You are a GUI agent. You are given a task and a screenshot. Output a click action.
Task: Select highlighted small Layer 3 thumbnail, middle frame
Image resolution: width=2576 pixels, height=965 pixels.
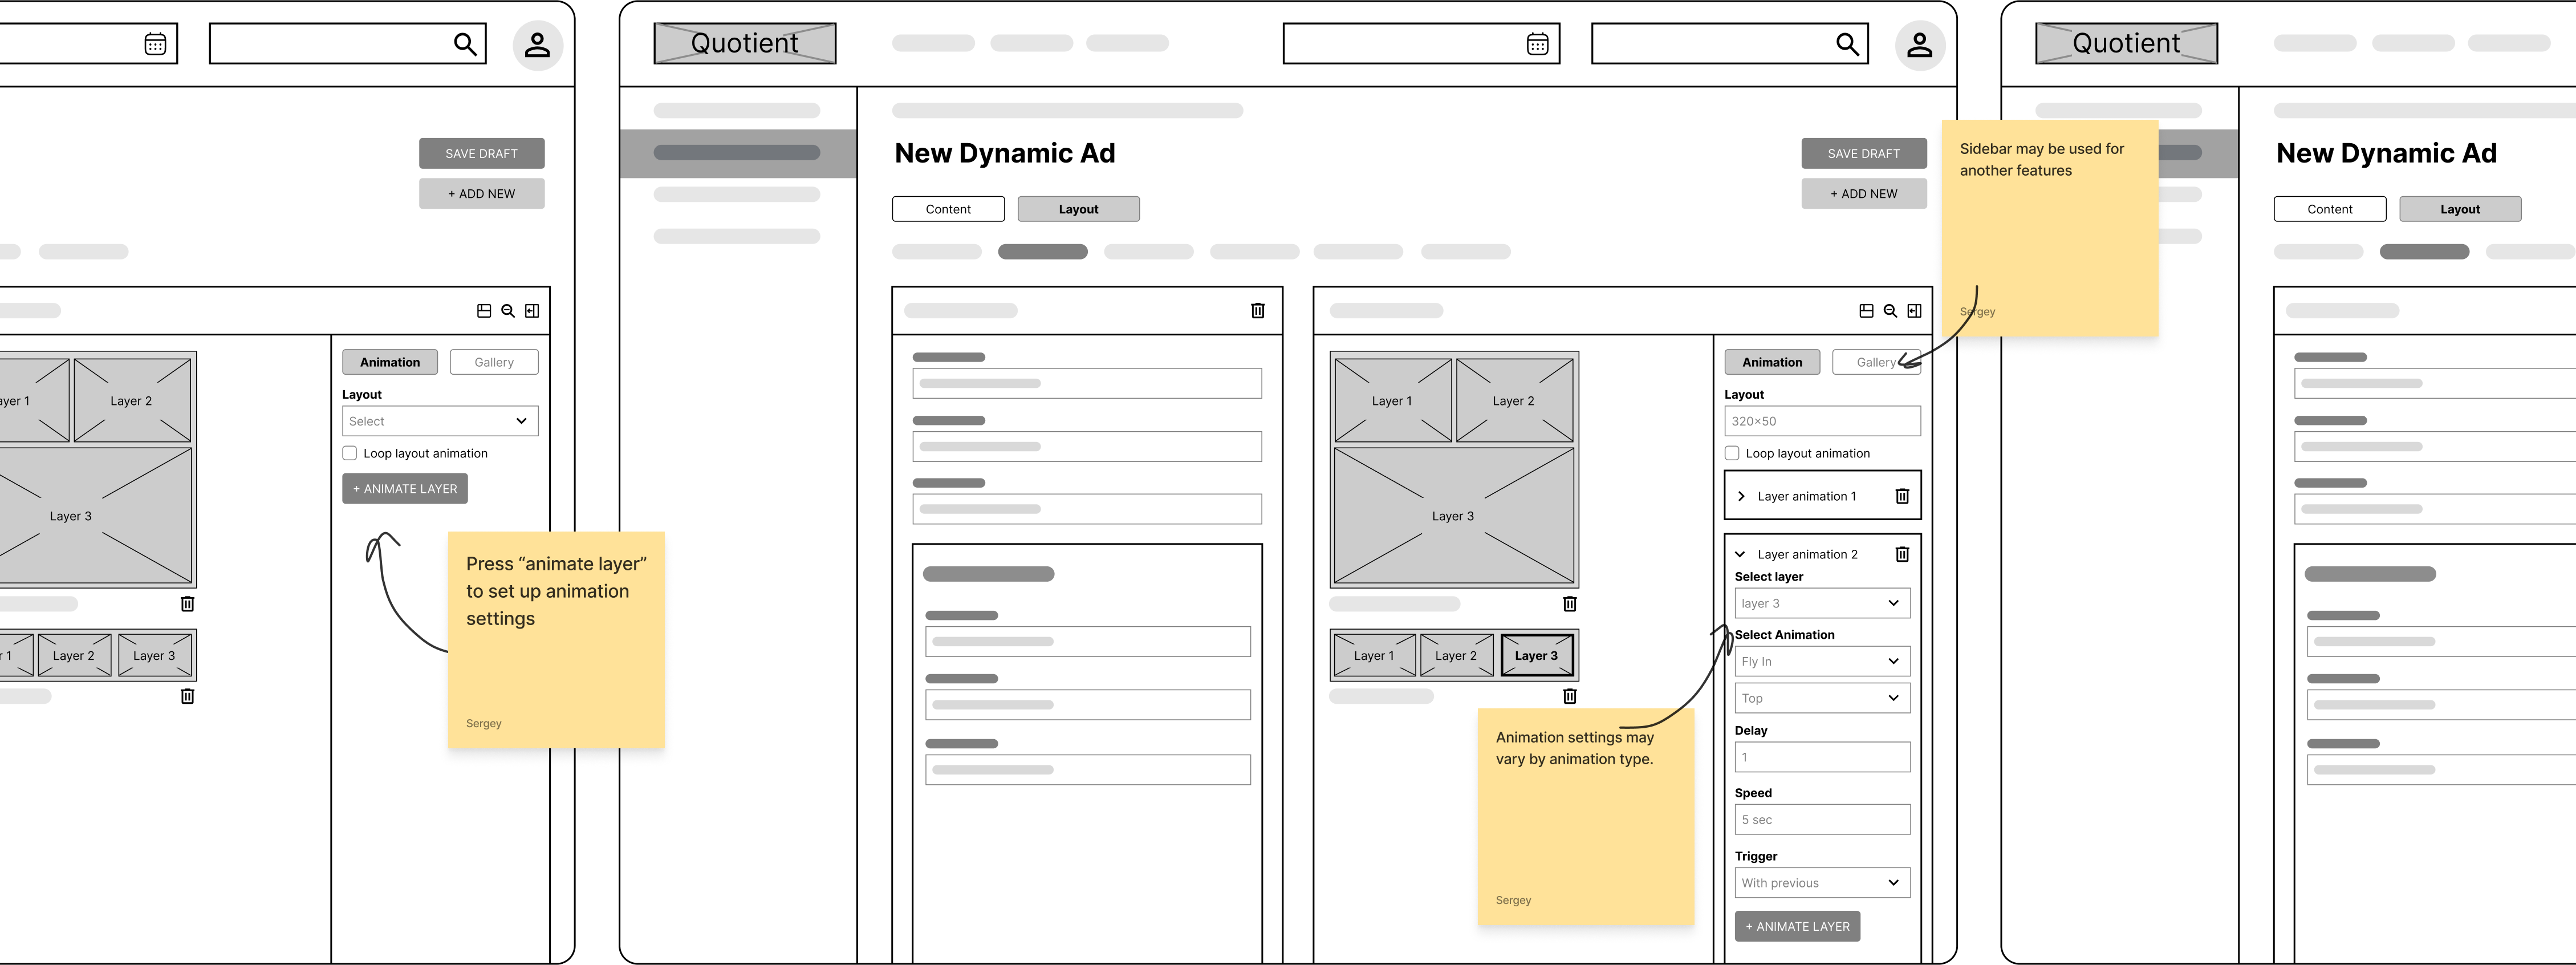[x=1537, y=656]
